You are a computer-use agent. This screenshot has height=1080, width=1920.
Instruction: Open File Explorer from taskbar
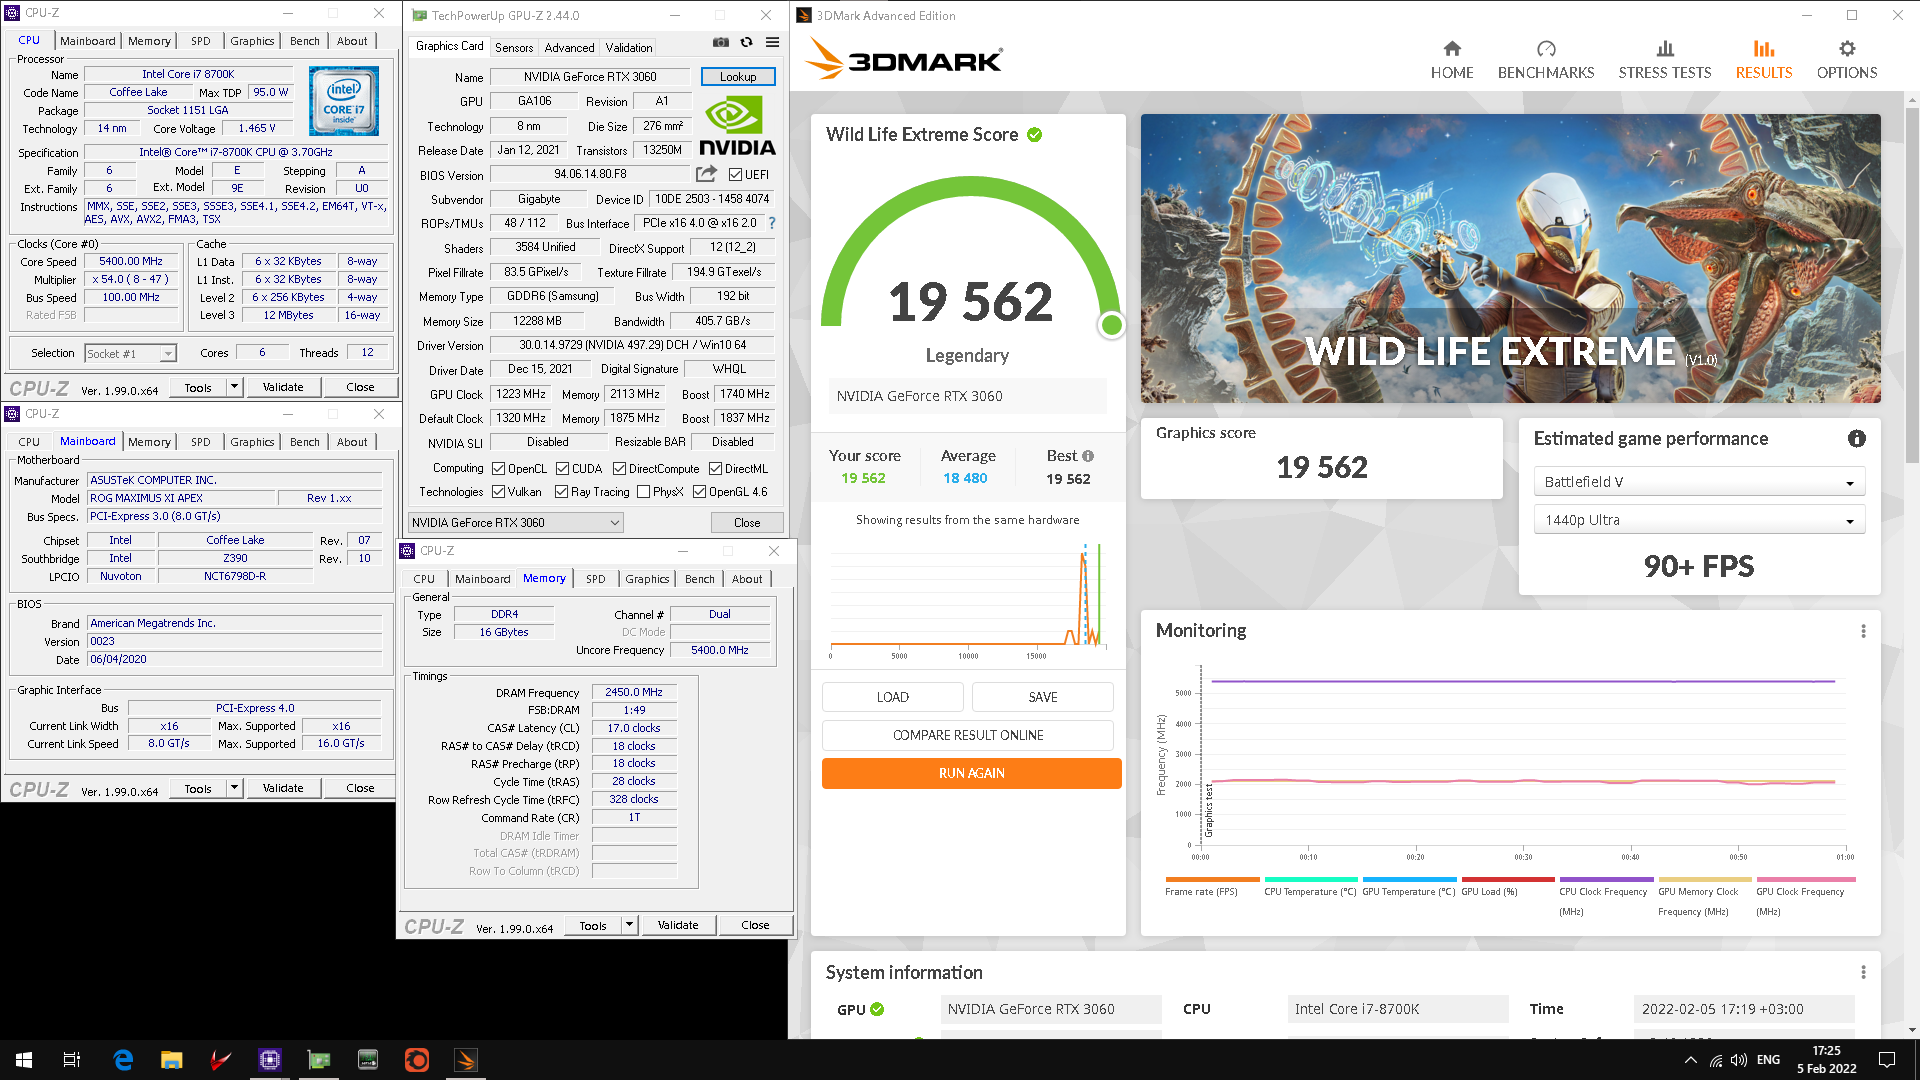coord(172,1060)
